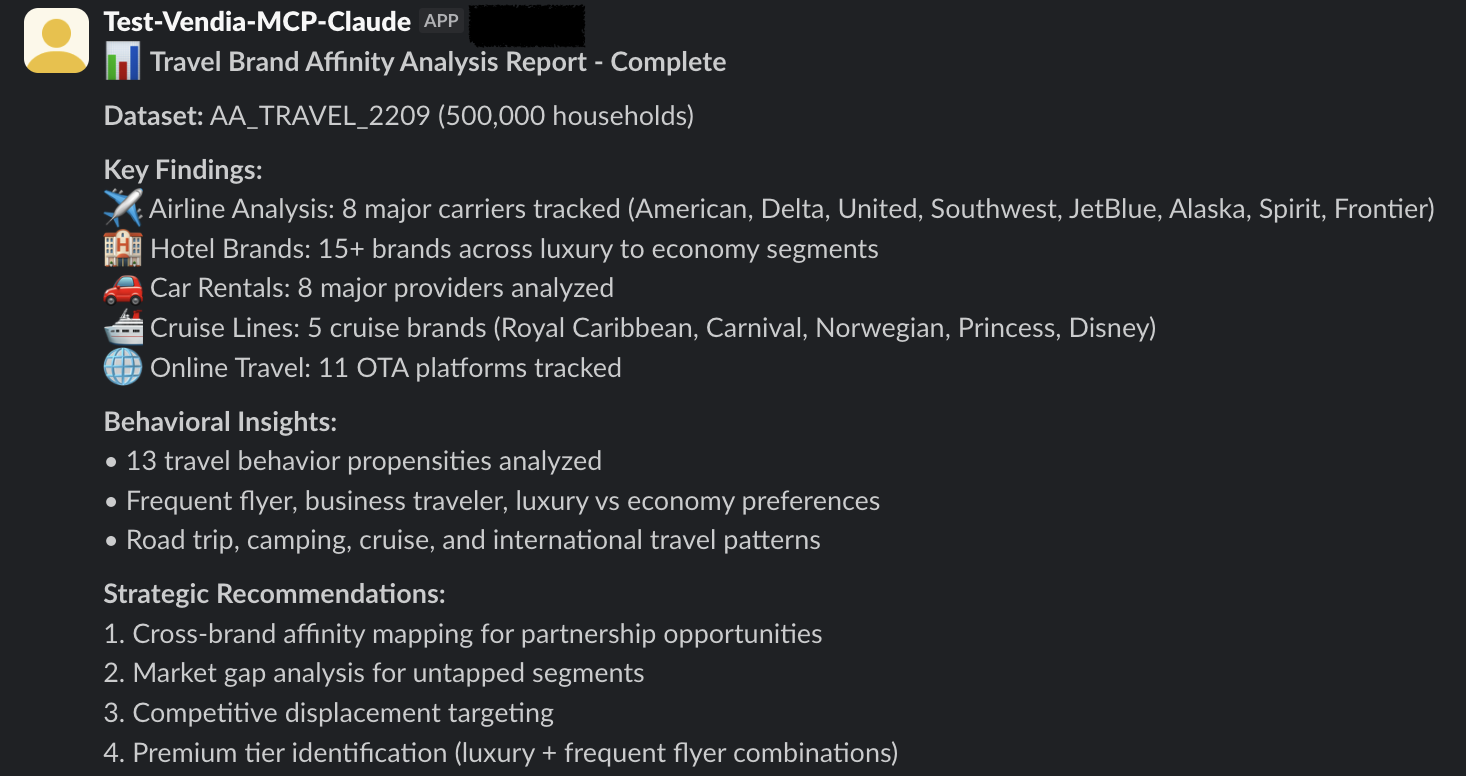The height and width of the screenshot is (776, 1466).
Task: Click the red car emoji icon
Action: tap(123, 288)
